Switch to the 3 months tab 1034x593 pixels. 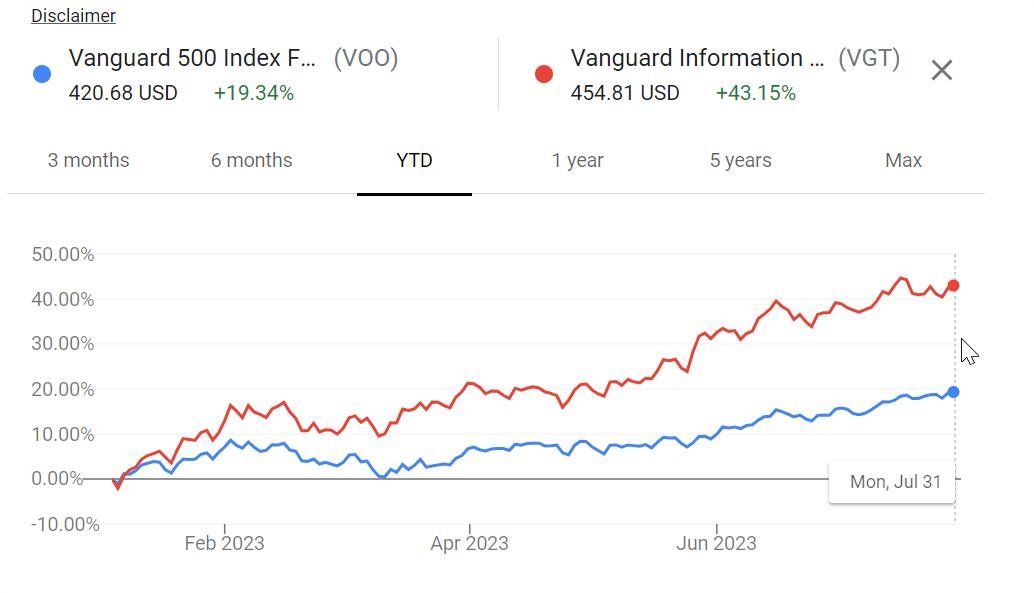click(88, 160)
